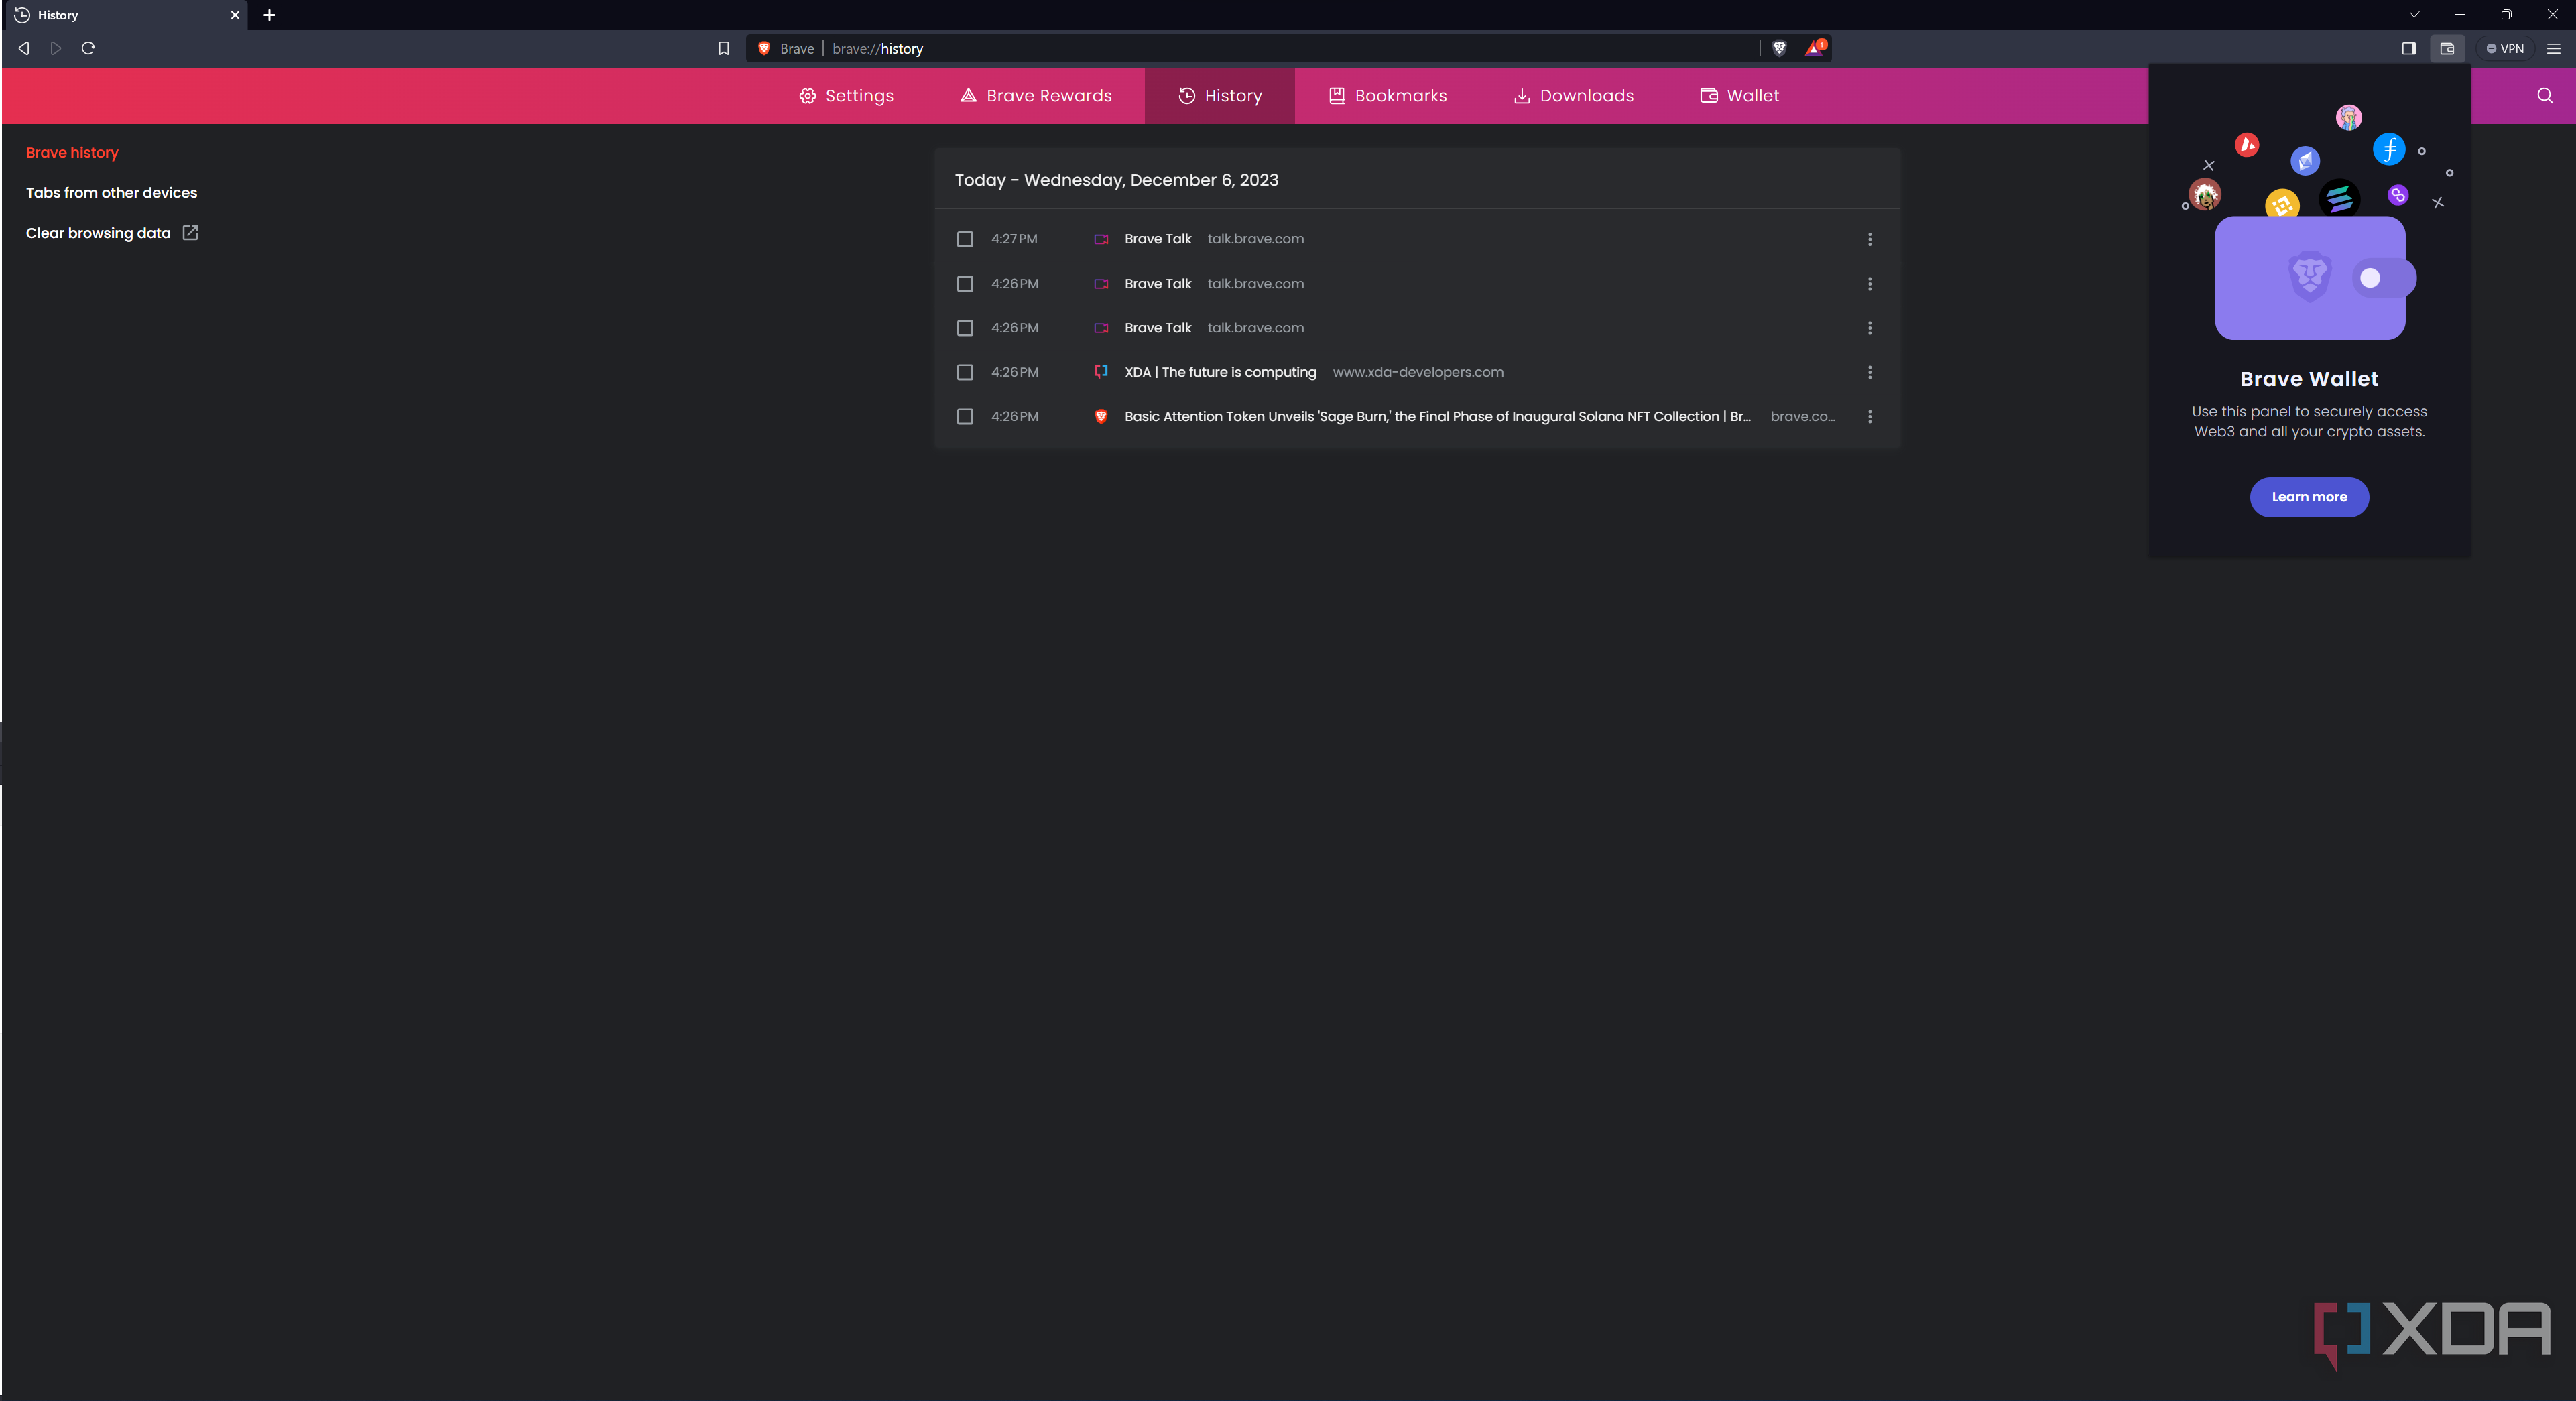Open the 4:27 PM Brave Talk link
This screenshot has width=2576, height=1401.
point(1158,239)
